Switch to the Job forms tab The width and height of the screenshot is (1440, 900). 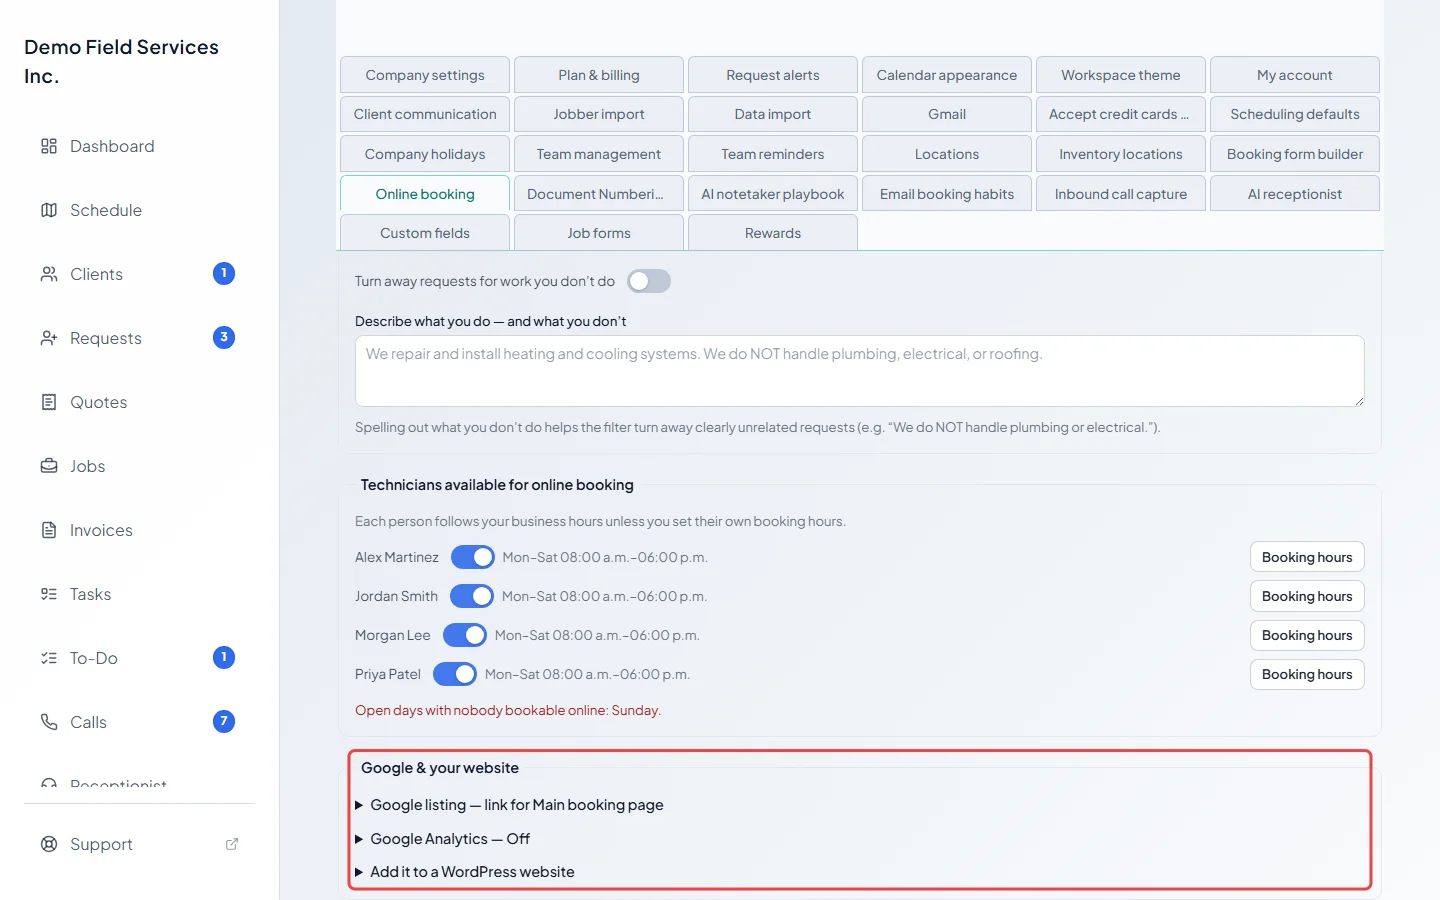[599, 233]
